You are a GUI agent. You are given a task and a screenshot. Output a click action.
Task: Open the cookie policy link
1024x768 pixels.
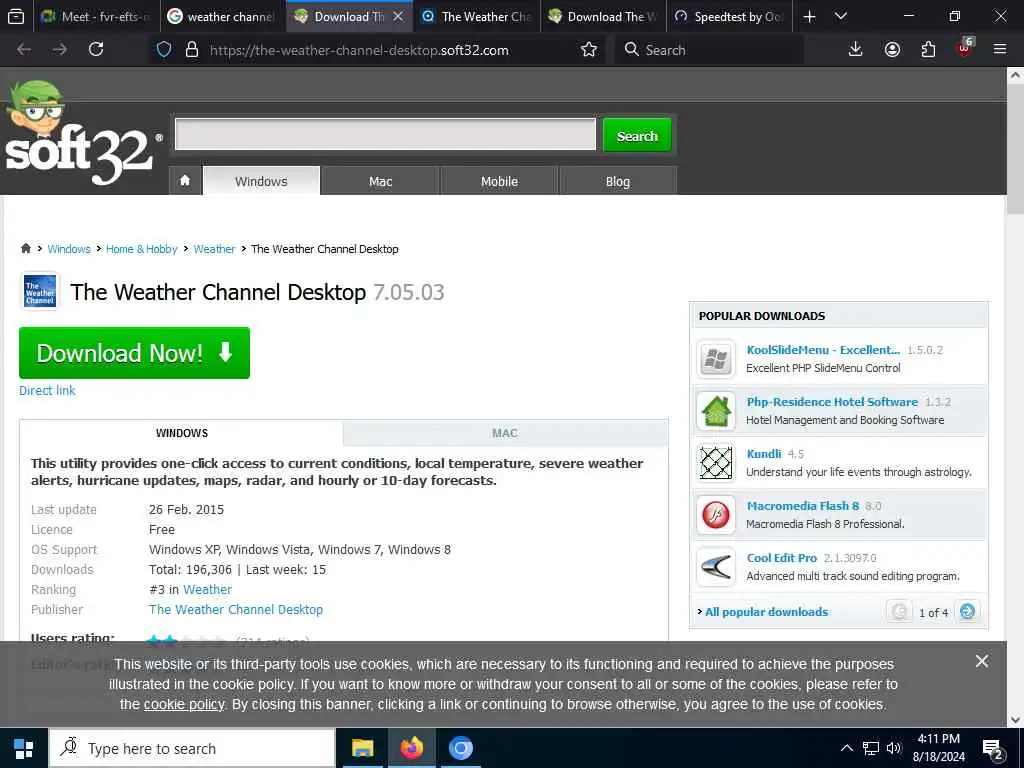[184, 705]
